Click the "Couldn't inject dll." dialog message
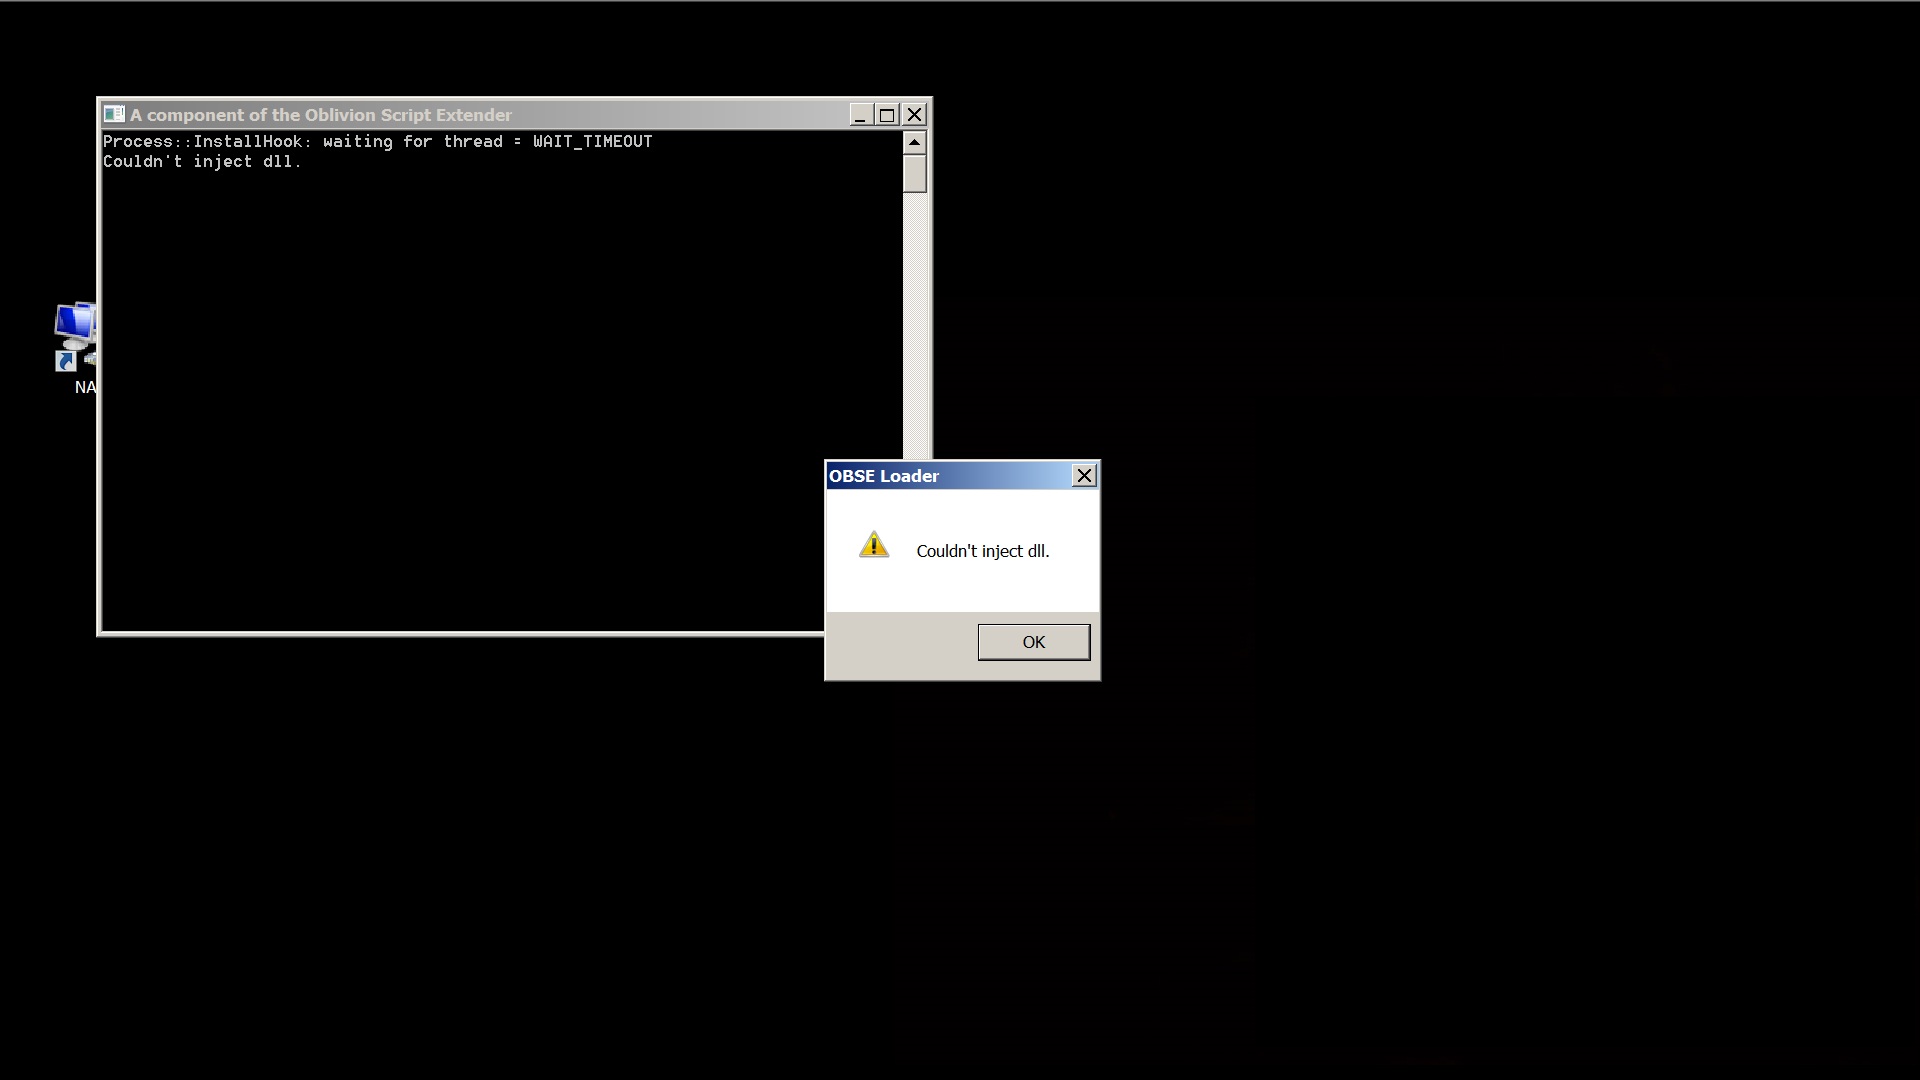 coord(982,551)
